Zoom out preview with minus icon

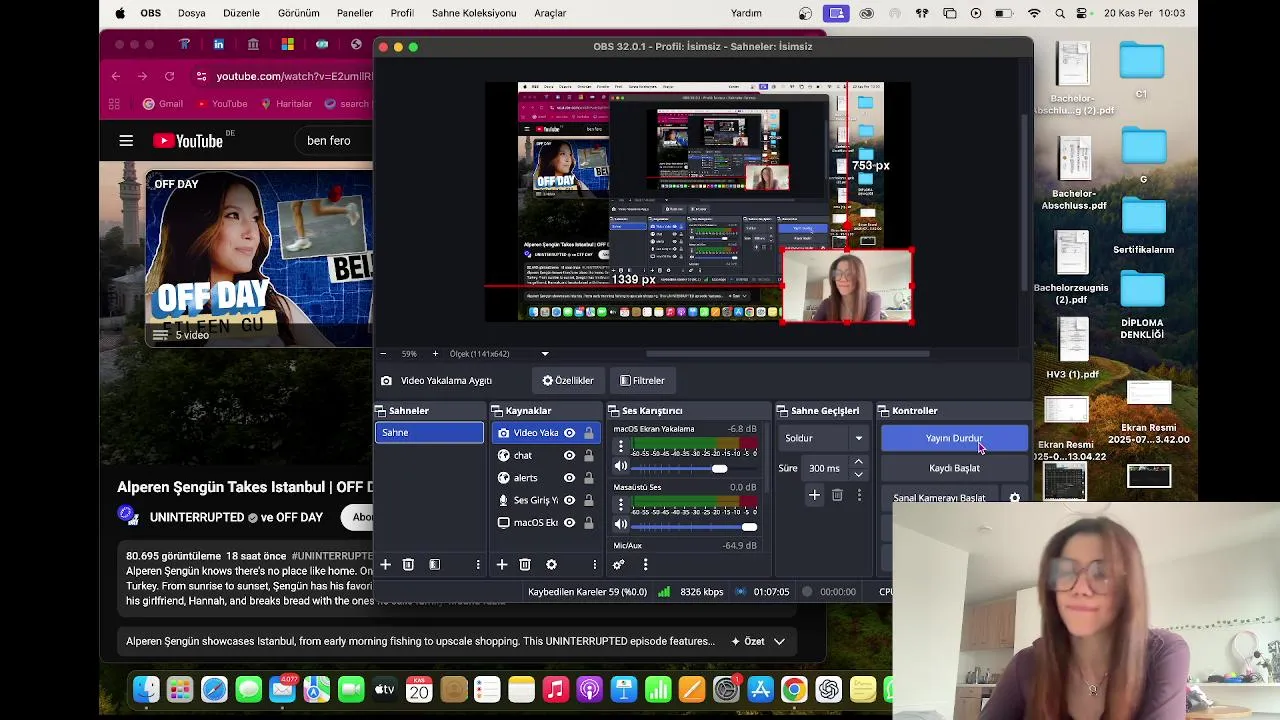coord(383,354)
